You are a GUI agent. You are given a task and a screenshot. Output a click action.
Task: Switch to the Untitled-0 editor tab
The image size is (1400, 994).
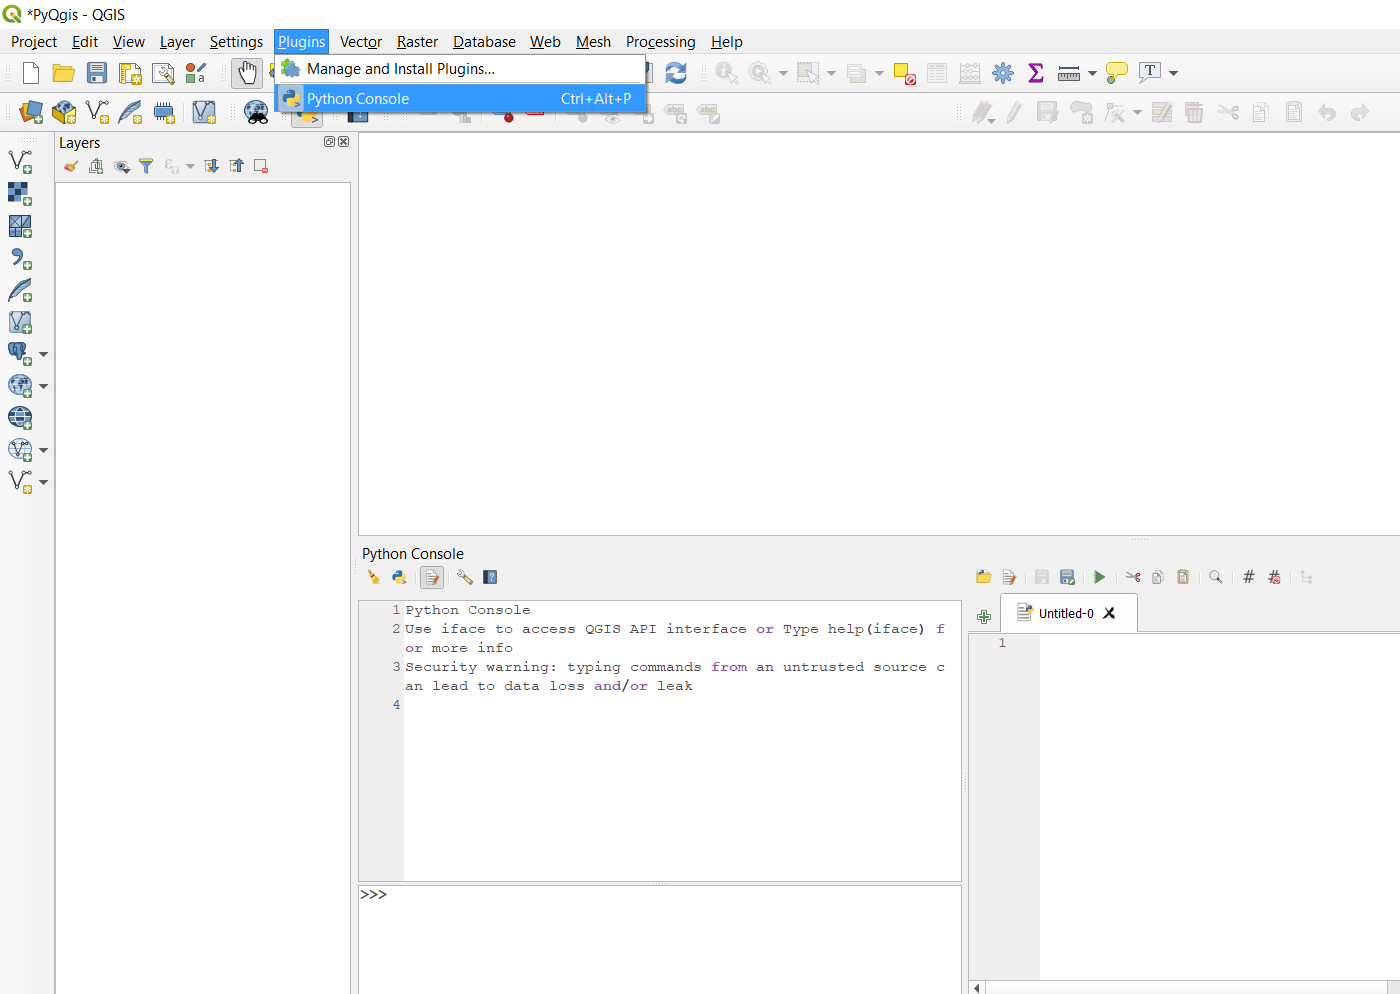click(x=1065, y=613)
